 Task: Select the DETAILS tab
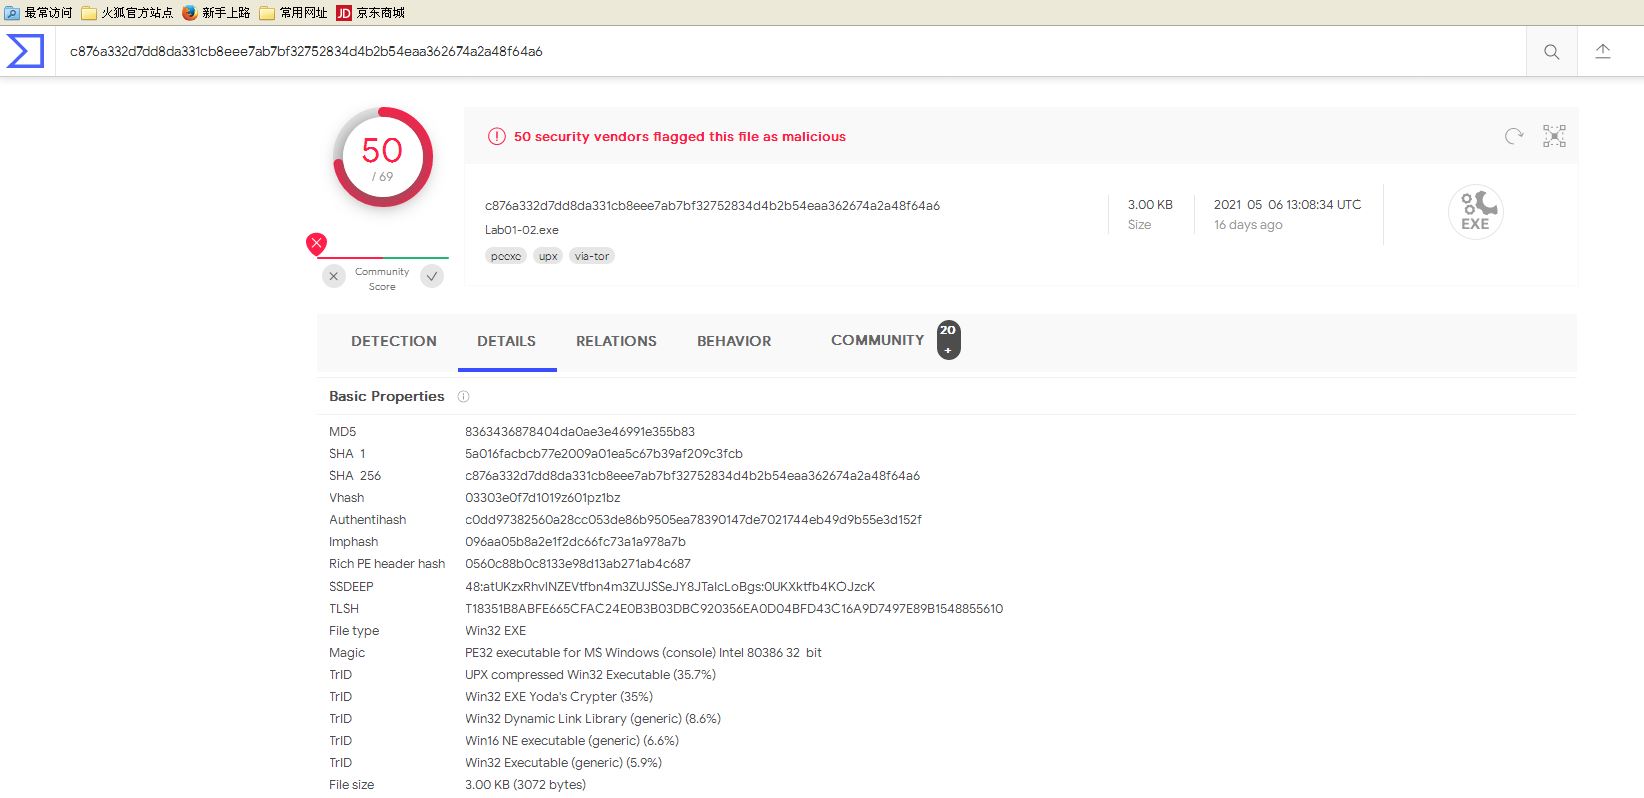[x=506, y=341]
